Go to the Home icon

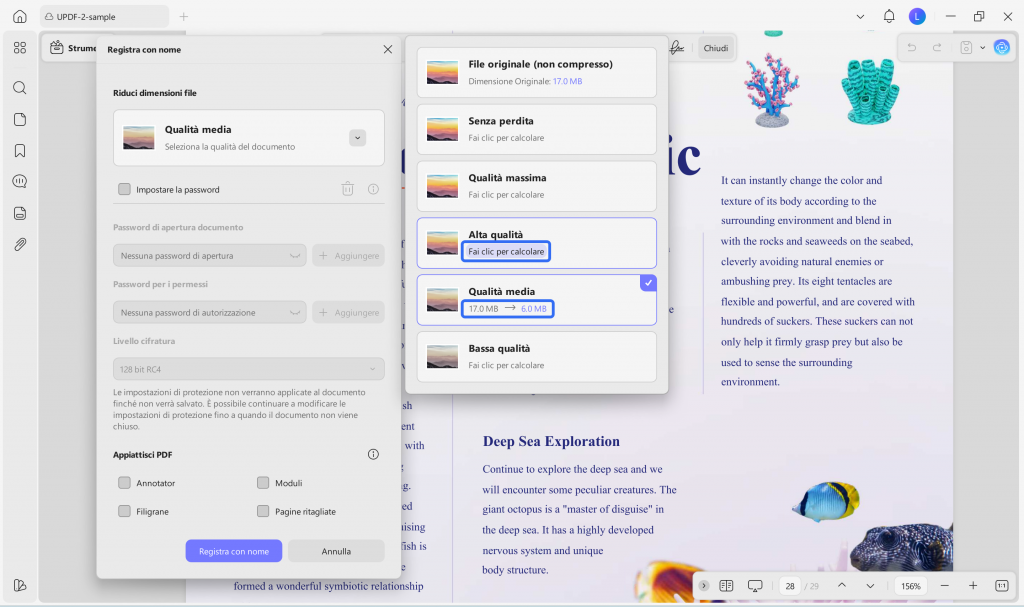pos(20,16)
